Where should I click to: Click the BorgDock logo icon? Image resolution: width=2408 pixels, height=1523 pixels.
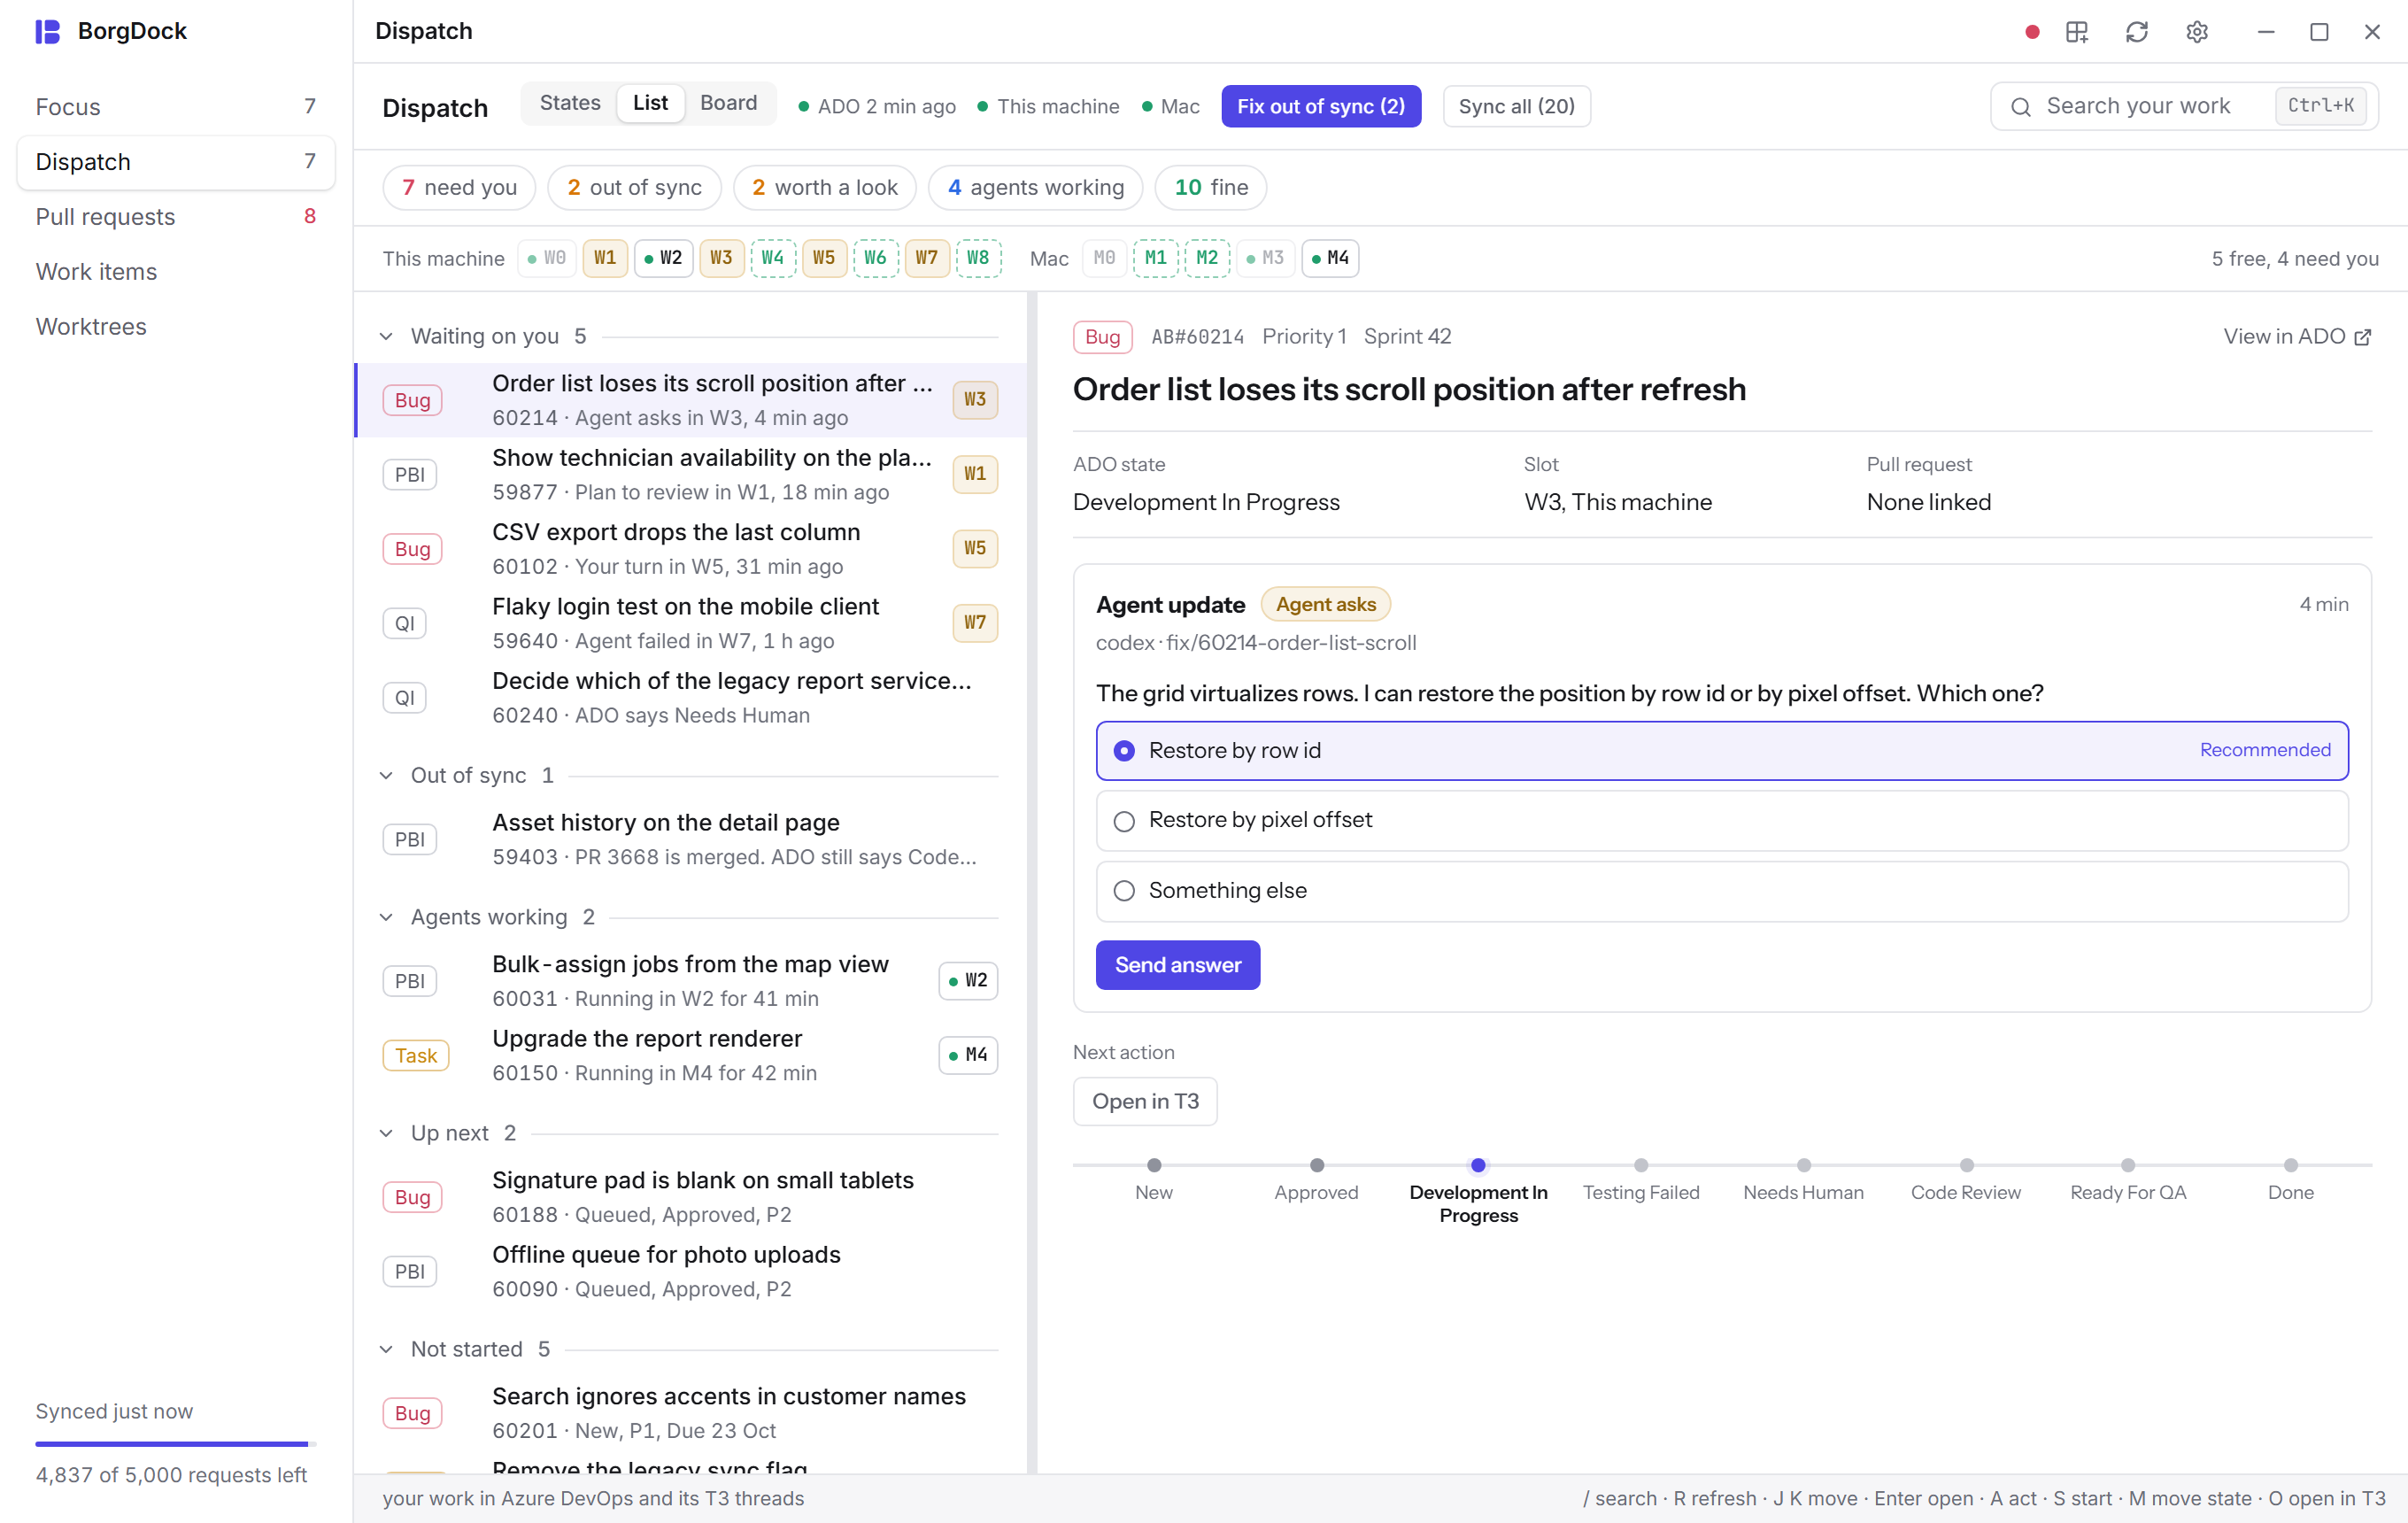[x=47, y=31]
